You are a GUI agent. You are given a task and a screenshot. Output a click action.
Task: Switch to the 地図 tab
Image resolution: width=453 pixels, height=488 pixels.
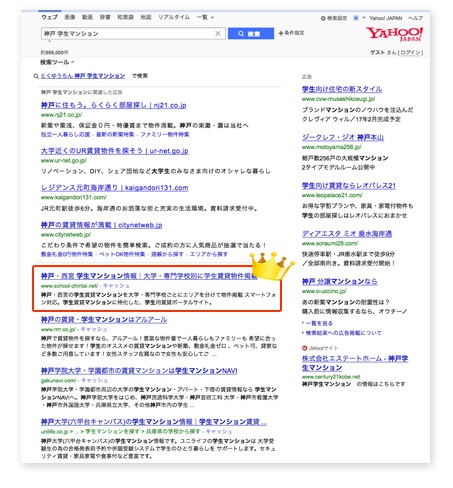[146, 17]
